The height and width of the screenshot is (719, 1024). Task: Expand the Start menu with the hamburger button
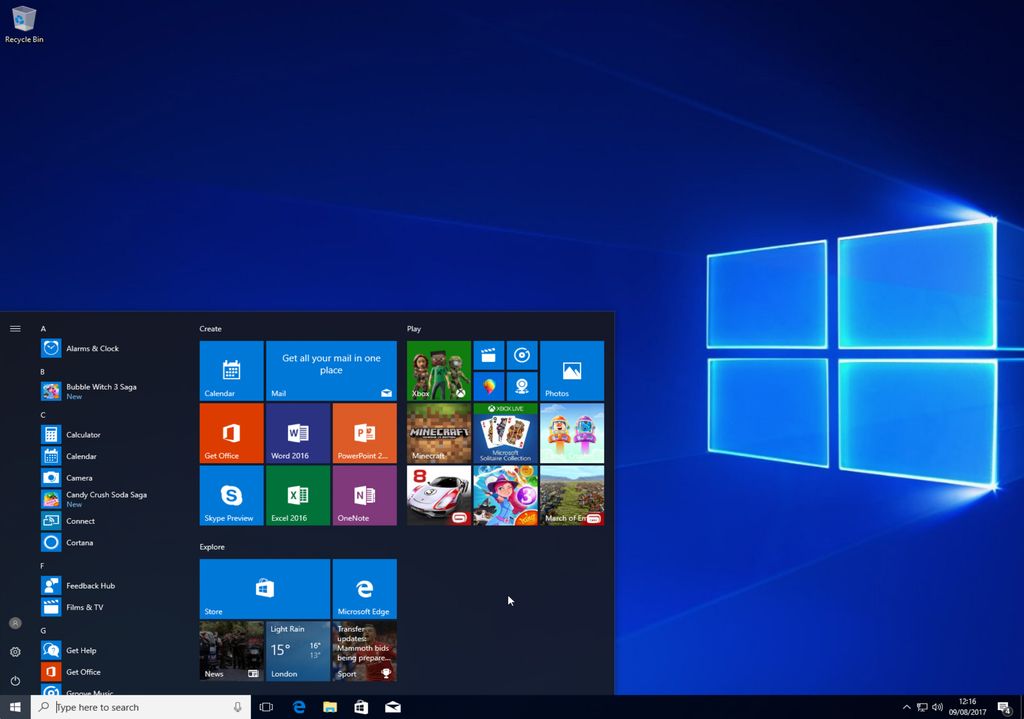tap(15, 328)
